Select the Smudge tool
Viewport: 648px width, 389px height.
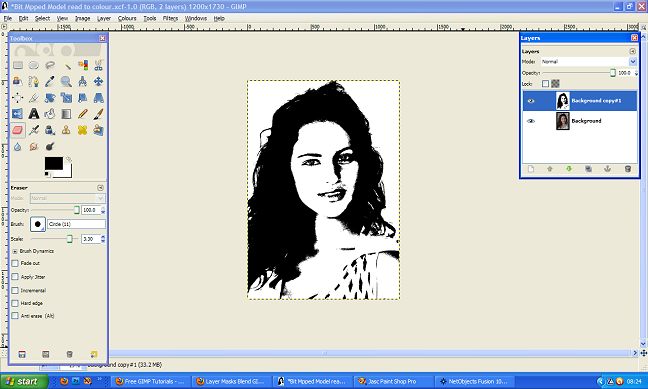point(34,146)
